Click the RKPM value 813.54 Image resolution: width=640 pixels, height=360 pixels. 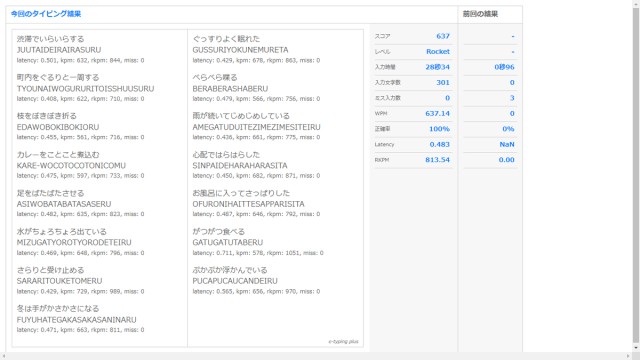coord(437,160)
